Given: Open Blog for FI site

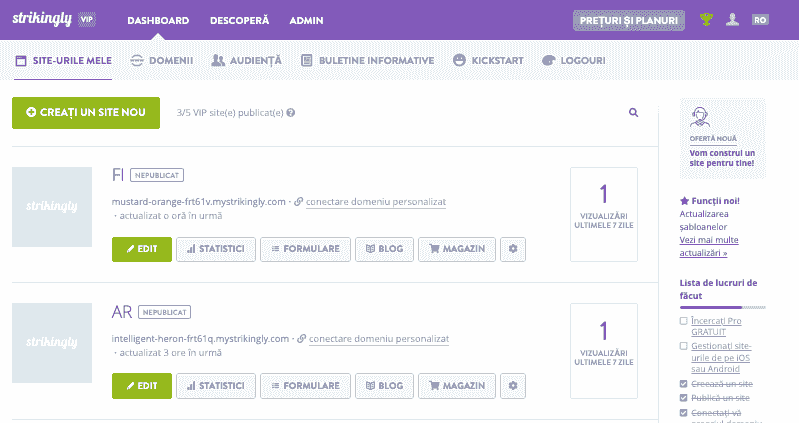Looking at the screenshot, I should [384, 249].
